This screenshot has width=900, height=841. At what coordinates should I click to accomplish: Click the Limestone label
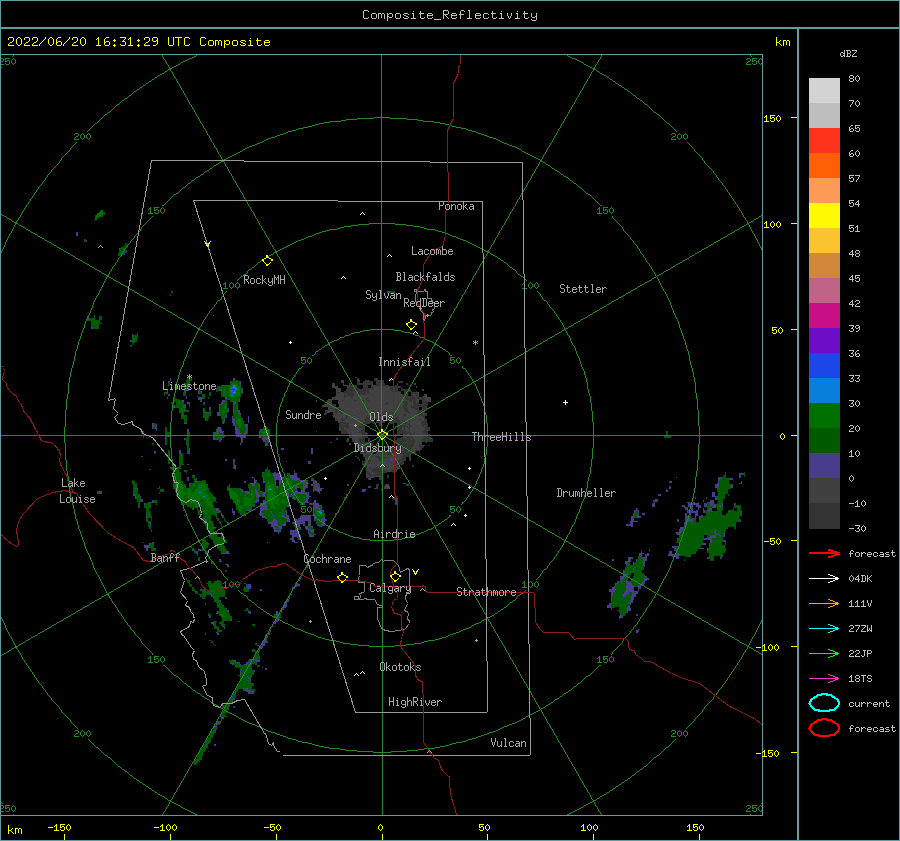click(x=189, y=386)
